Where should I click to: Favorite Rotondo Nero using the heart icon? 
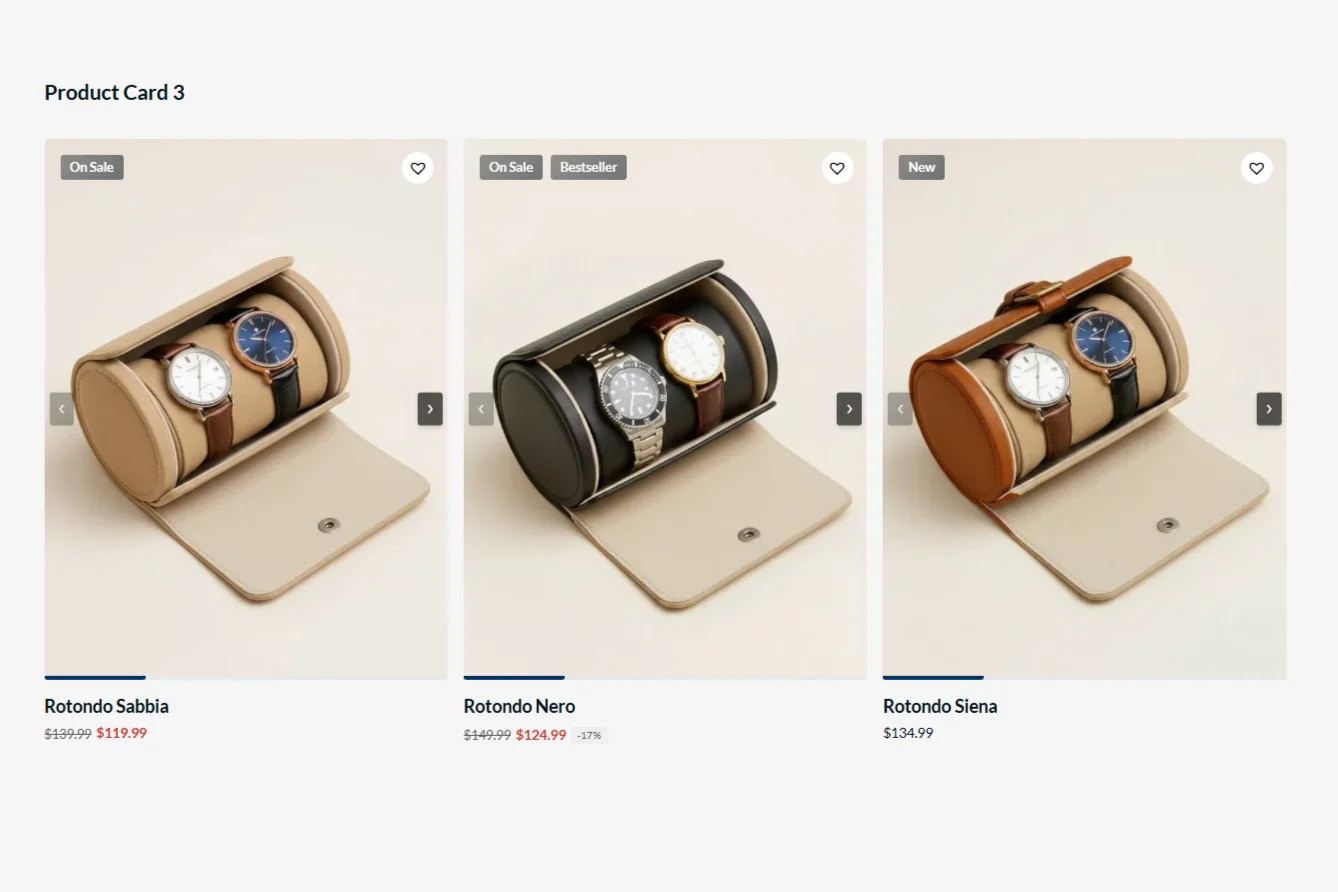pyautogui.click(x=837, y=168)
